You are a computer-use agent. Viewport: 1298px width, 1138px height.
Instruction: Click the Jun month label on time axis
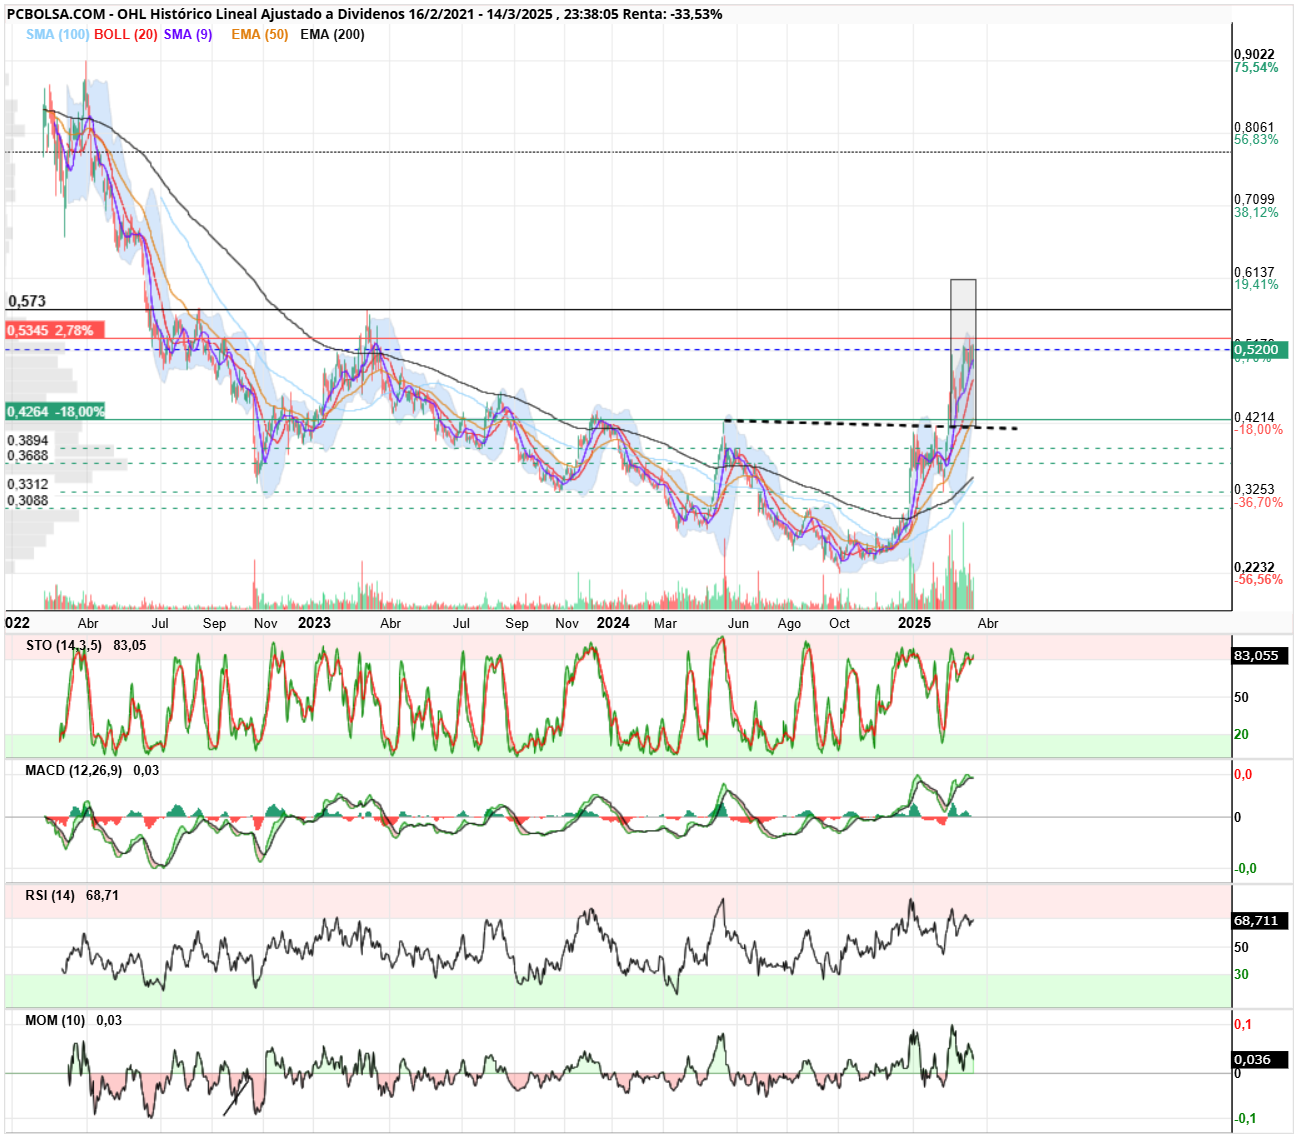[738, 623]
